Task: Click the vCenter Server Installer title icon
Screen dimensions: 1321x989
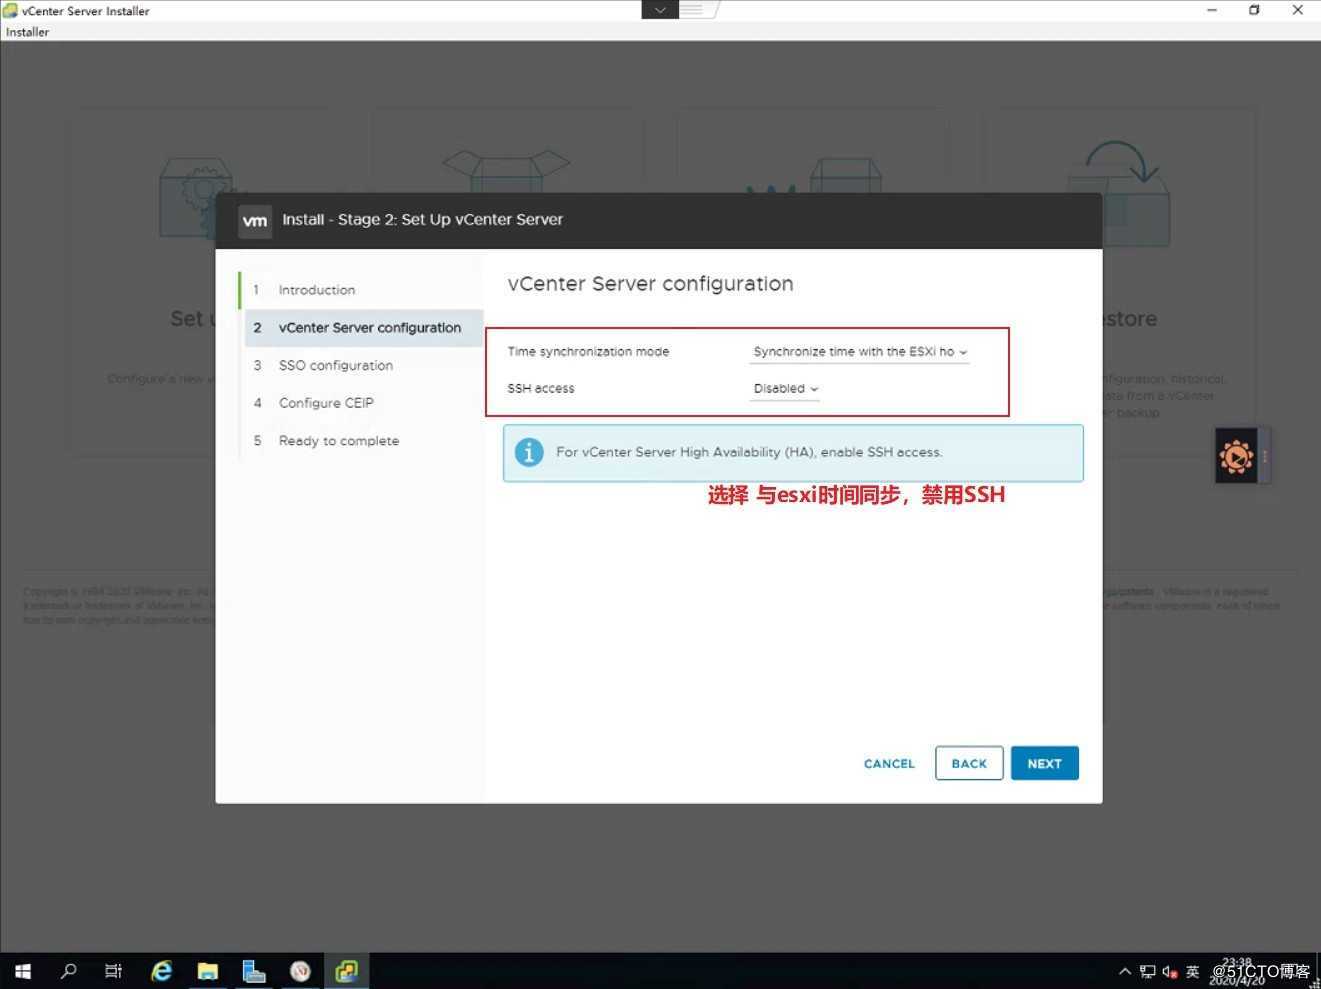Action: point(10,10)
